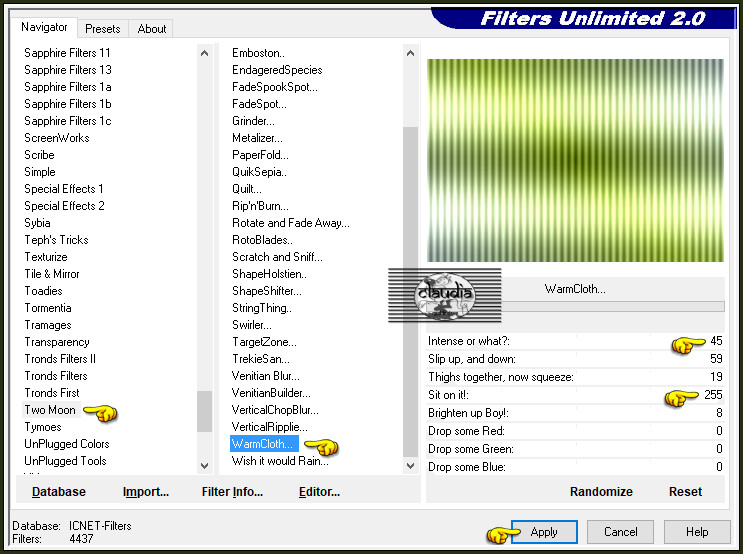Image resolution: width=743 pixels, height=554 pixels.
Task: Select Emboston.. filter
Action: (258, 53)
